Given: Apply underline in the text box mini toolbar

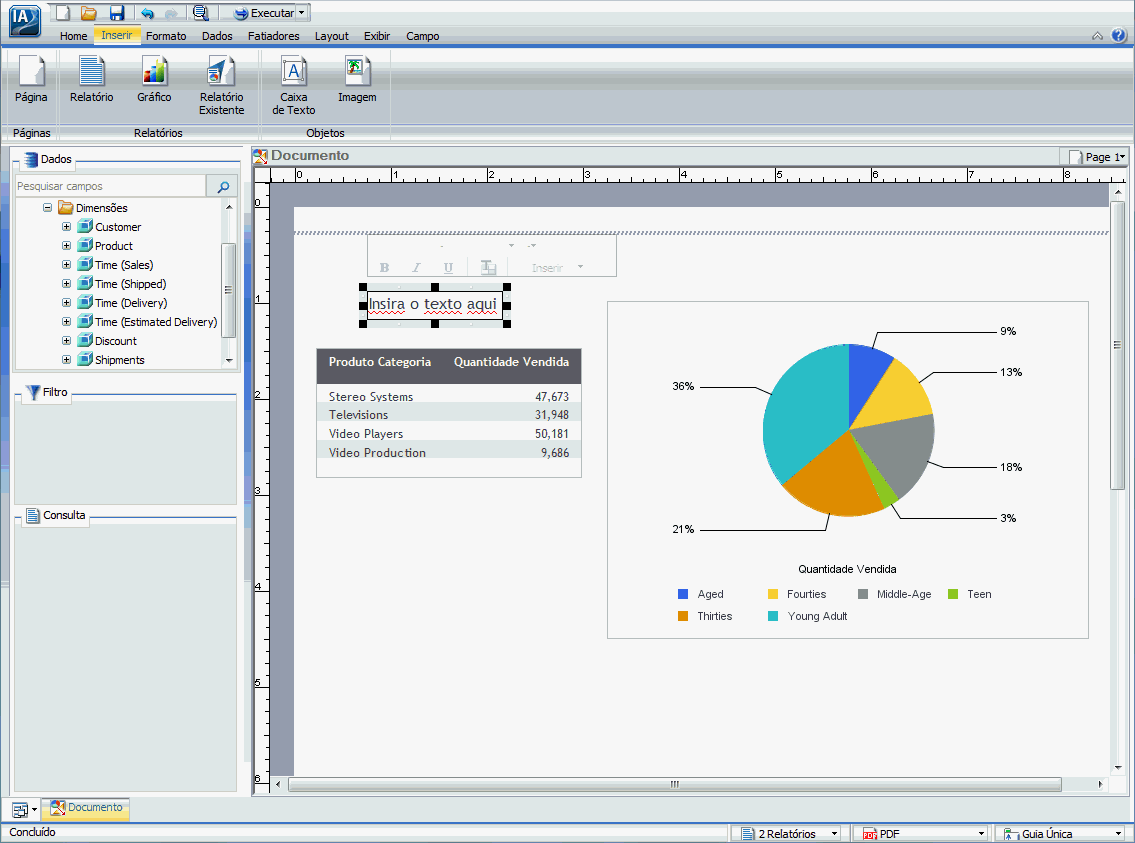Looking at the screenshot, I should tap(448, 268).
